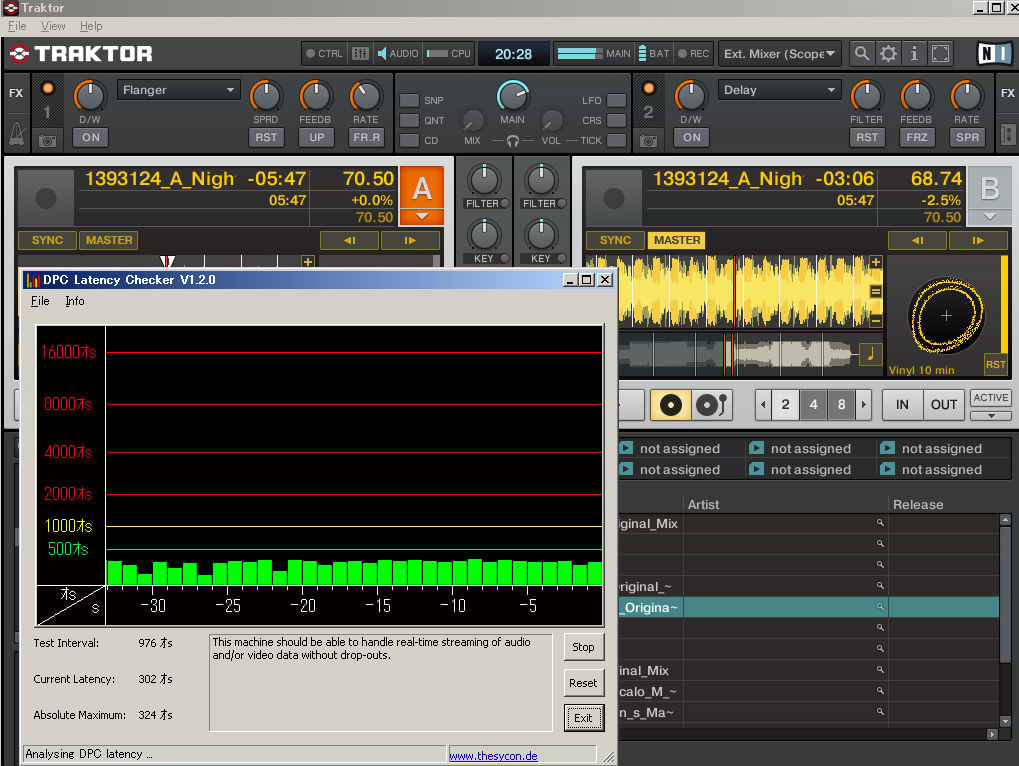Click the note icon on deck B stripe
The height and width of the screenshot is (766, 1019).
pyautogui.click(x=870, y=354)
